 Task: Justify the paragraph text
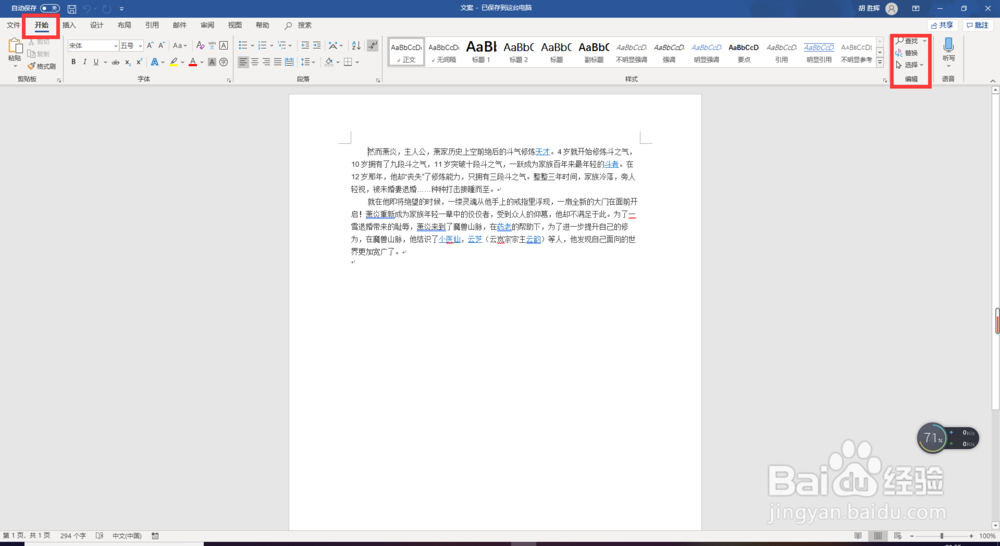coord(278,62)
